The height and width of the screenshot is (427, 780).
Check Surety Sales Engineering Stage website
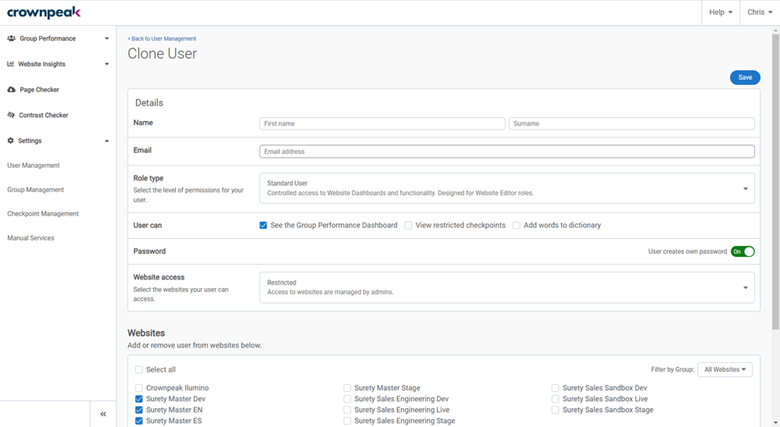point(347,421)
